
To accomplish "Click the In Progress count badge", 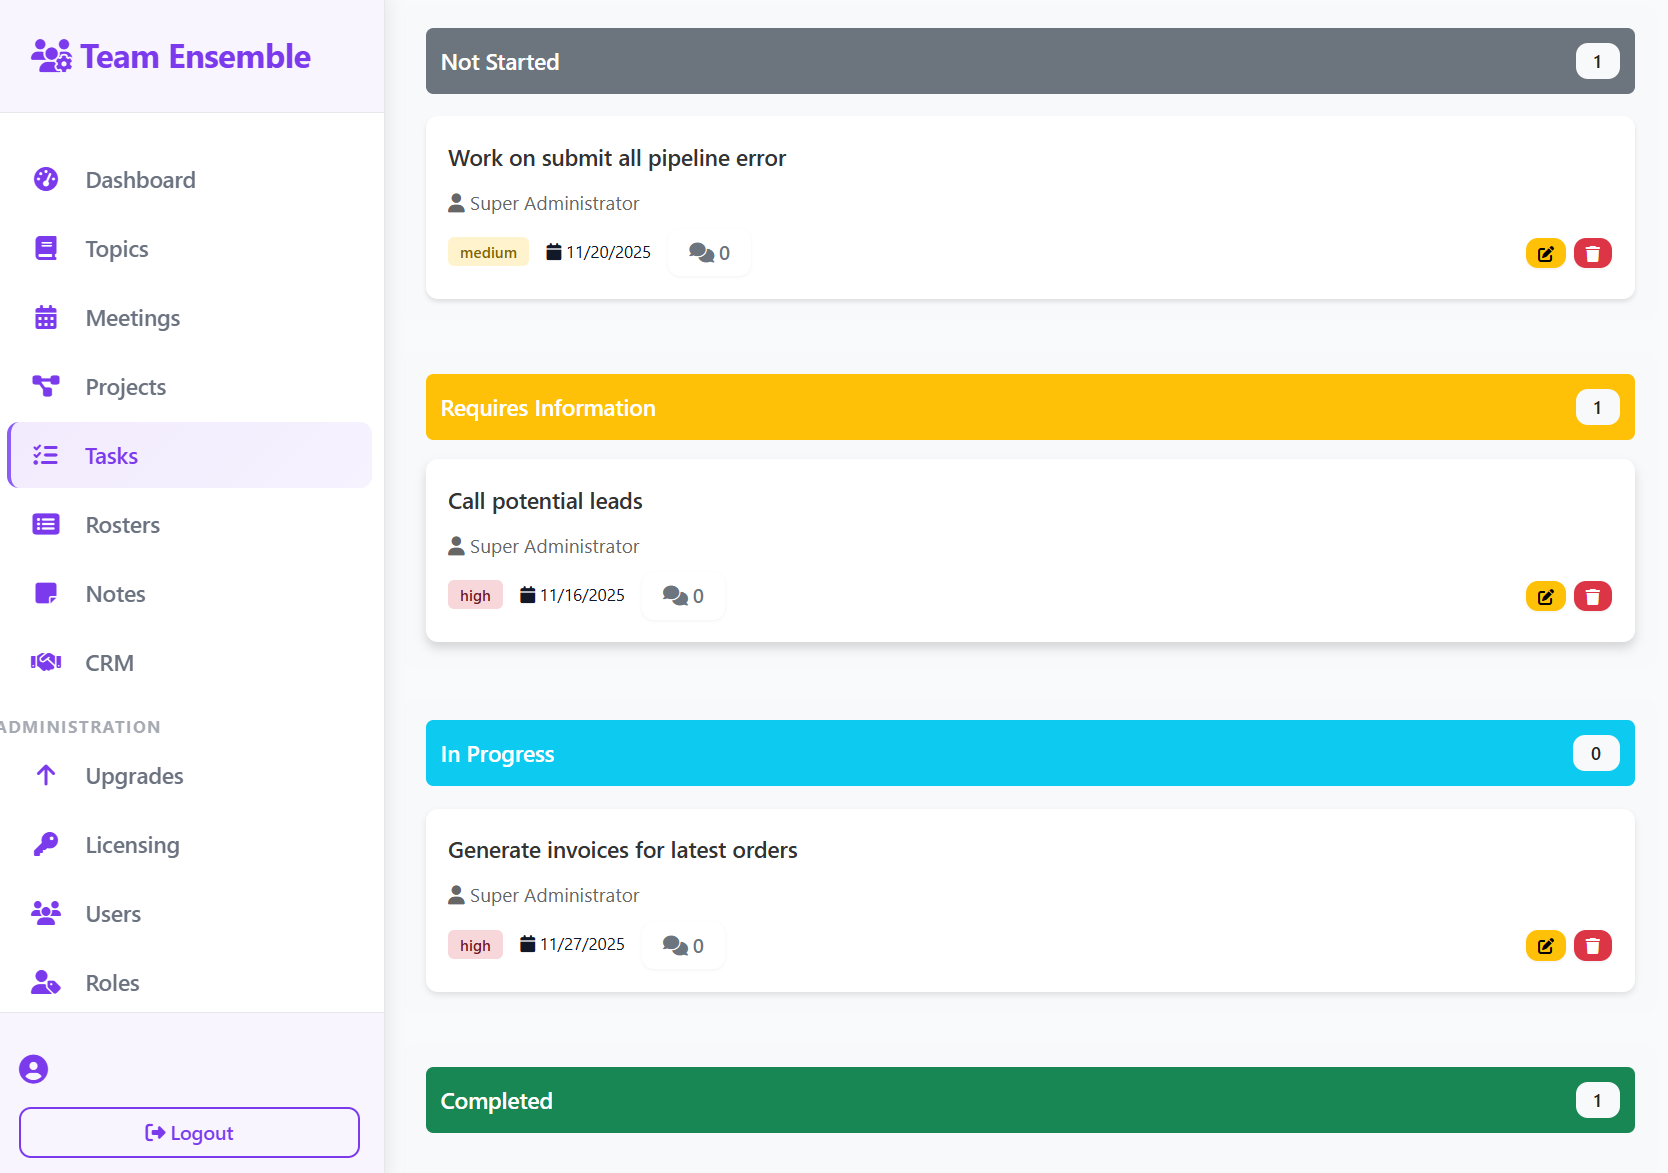I will [x=1595, y=754].
